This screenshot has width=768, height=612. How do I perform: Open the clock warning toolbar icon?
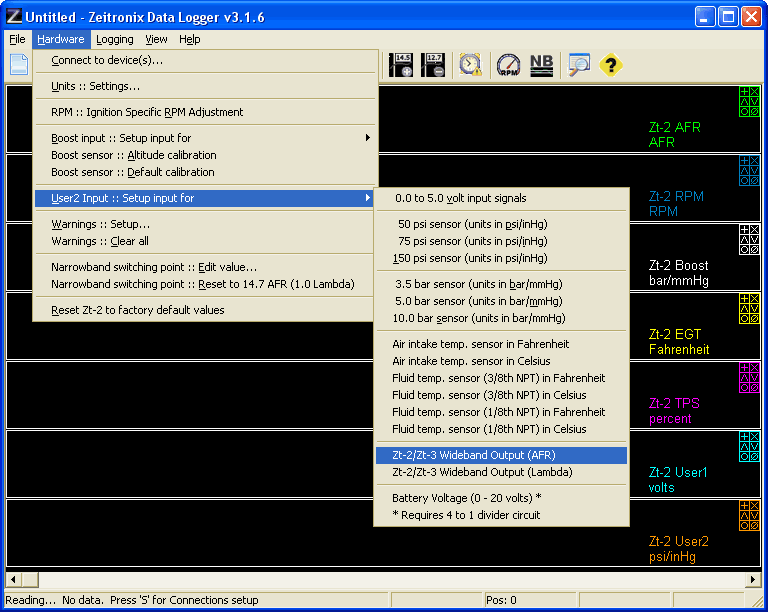(x=470, y=65)
